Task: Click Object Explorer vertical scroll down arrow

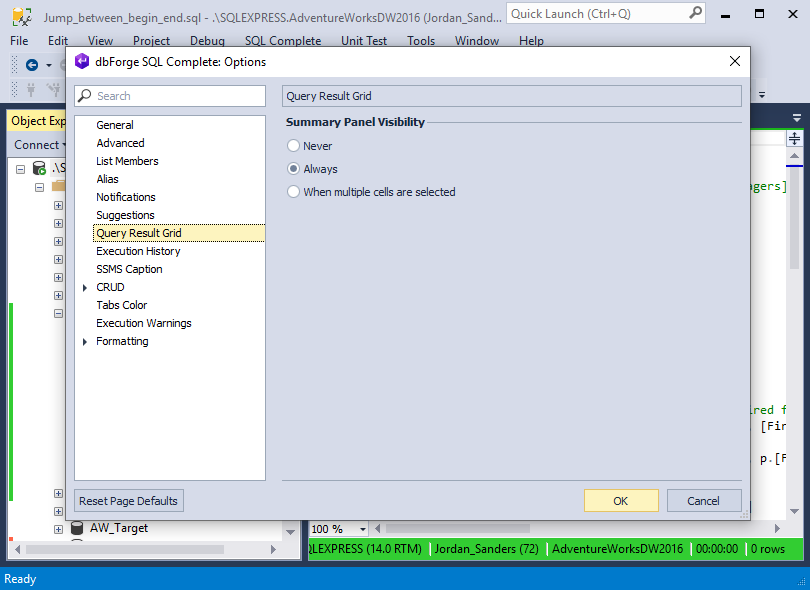Action: point(290,532)
